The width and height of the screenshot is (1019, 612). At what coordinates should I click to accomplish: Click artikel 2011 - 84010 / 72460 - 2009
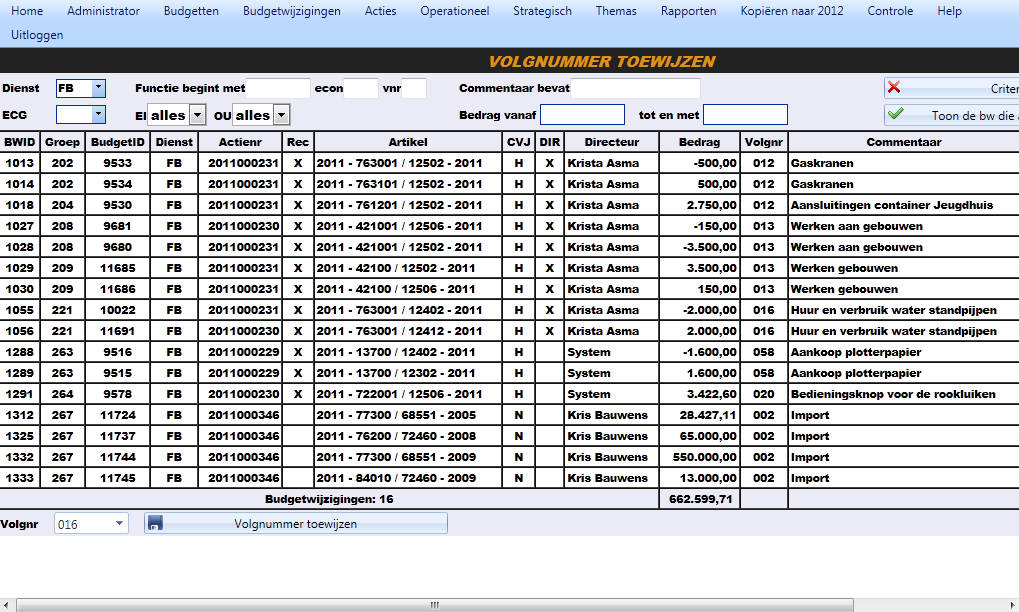coord(408,478)
